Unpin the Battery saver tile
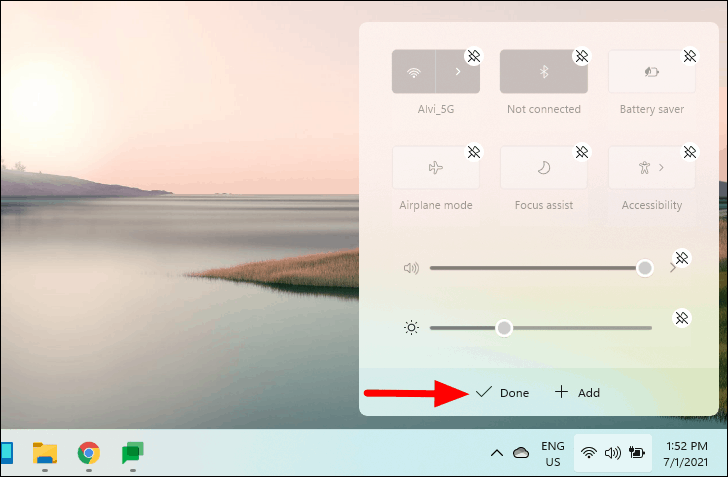 click(689, 56)
